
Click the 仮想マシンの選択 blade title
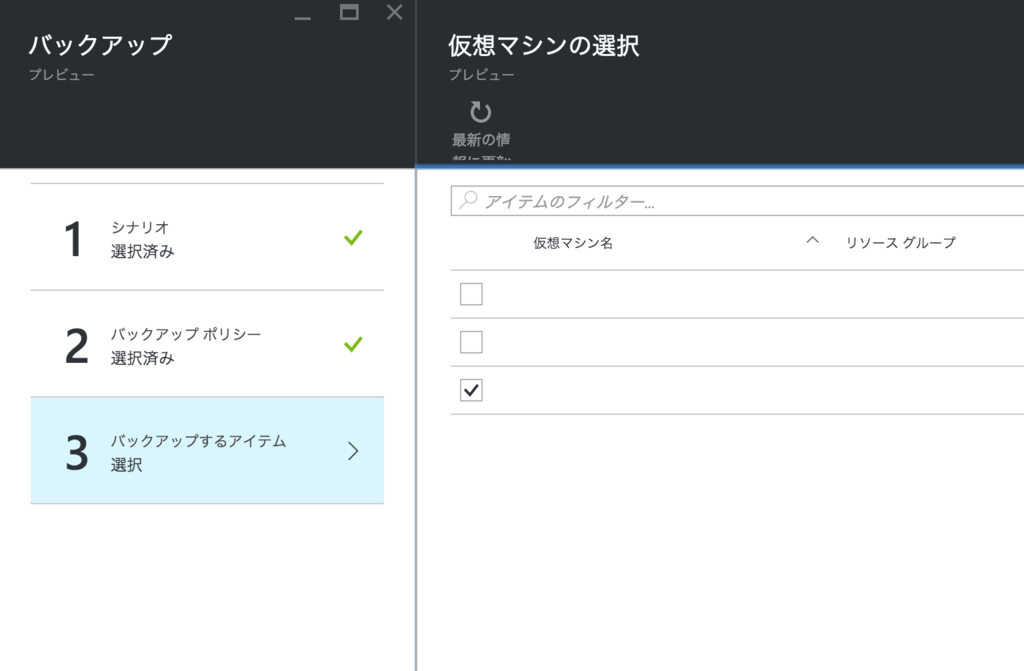coord(543,46)
